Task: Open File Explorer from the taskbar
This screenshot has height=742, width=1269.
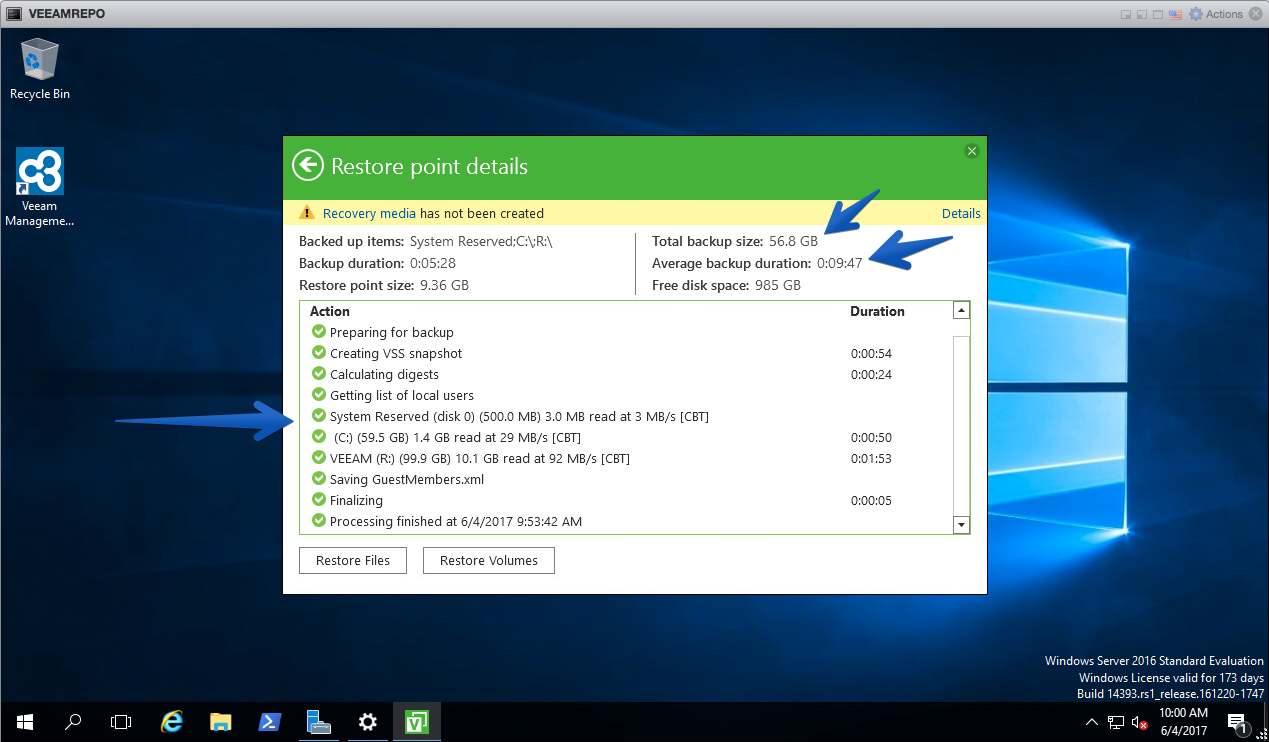Action: (x=221, y=722)
